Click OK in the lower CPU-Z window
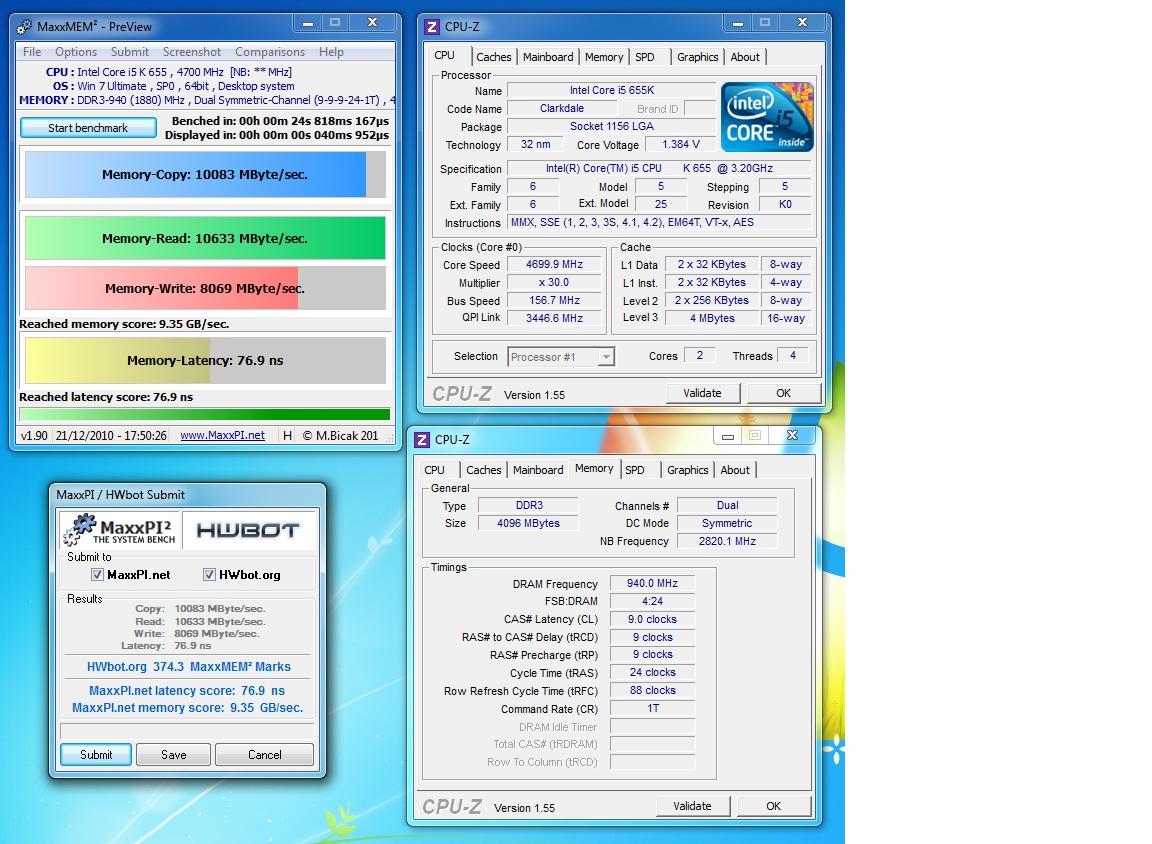 tap(774, 806)
